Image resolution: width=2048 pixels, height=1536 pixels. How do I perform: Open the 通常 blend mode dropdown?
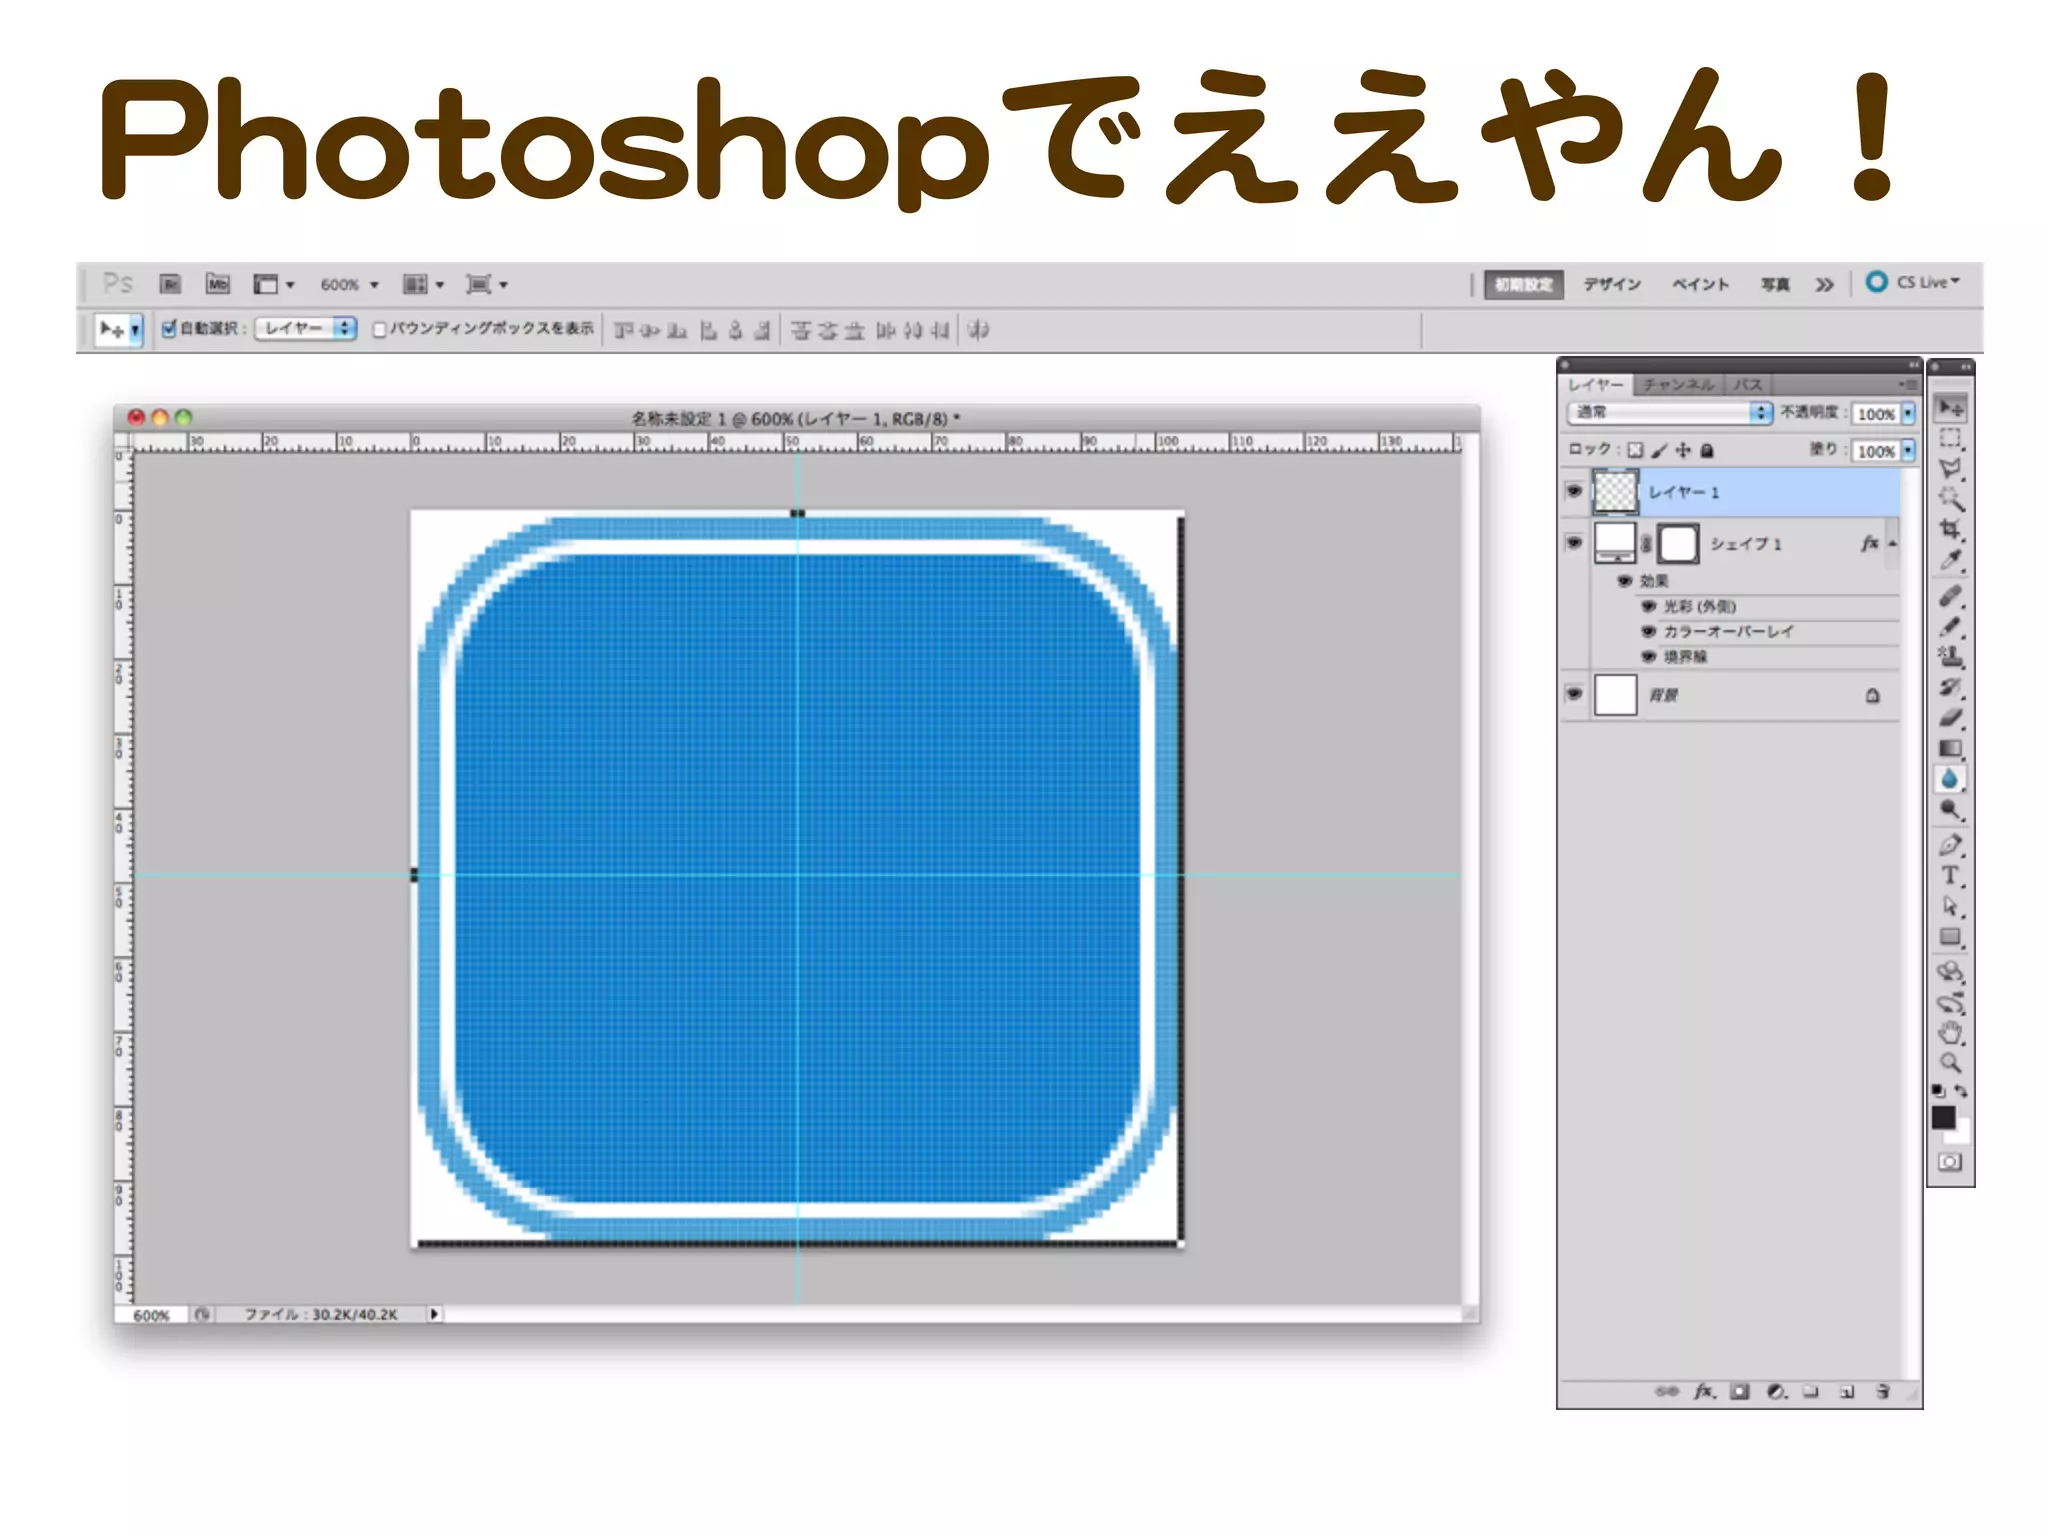coord(1668,412)
